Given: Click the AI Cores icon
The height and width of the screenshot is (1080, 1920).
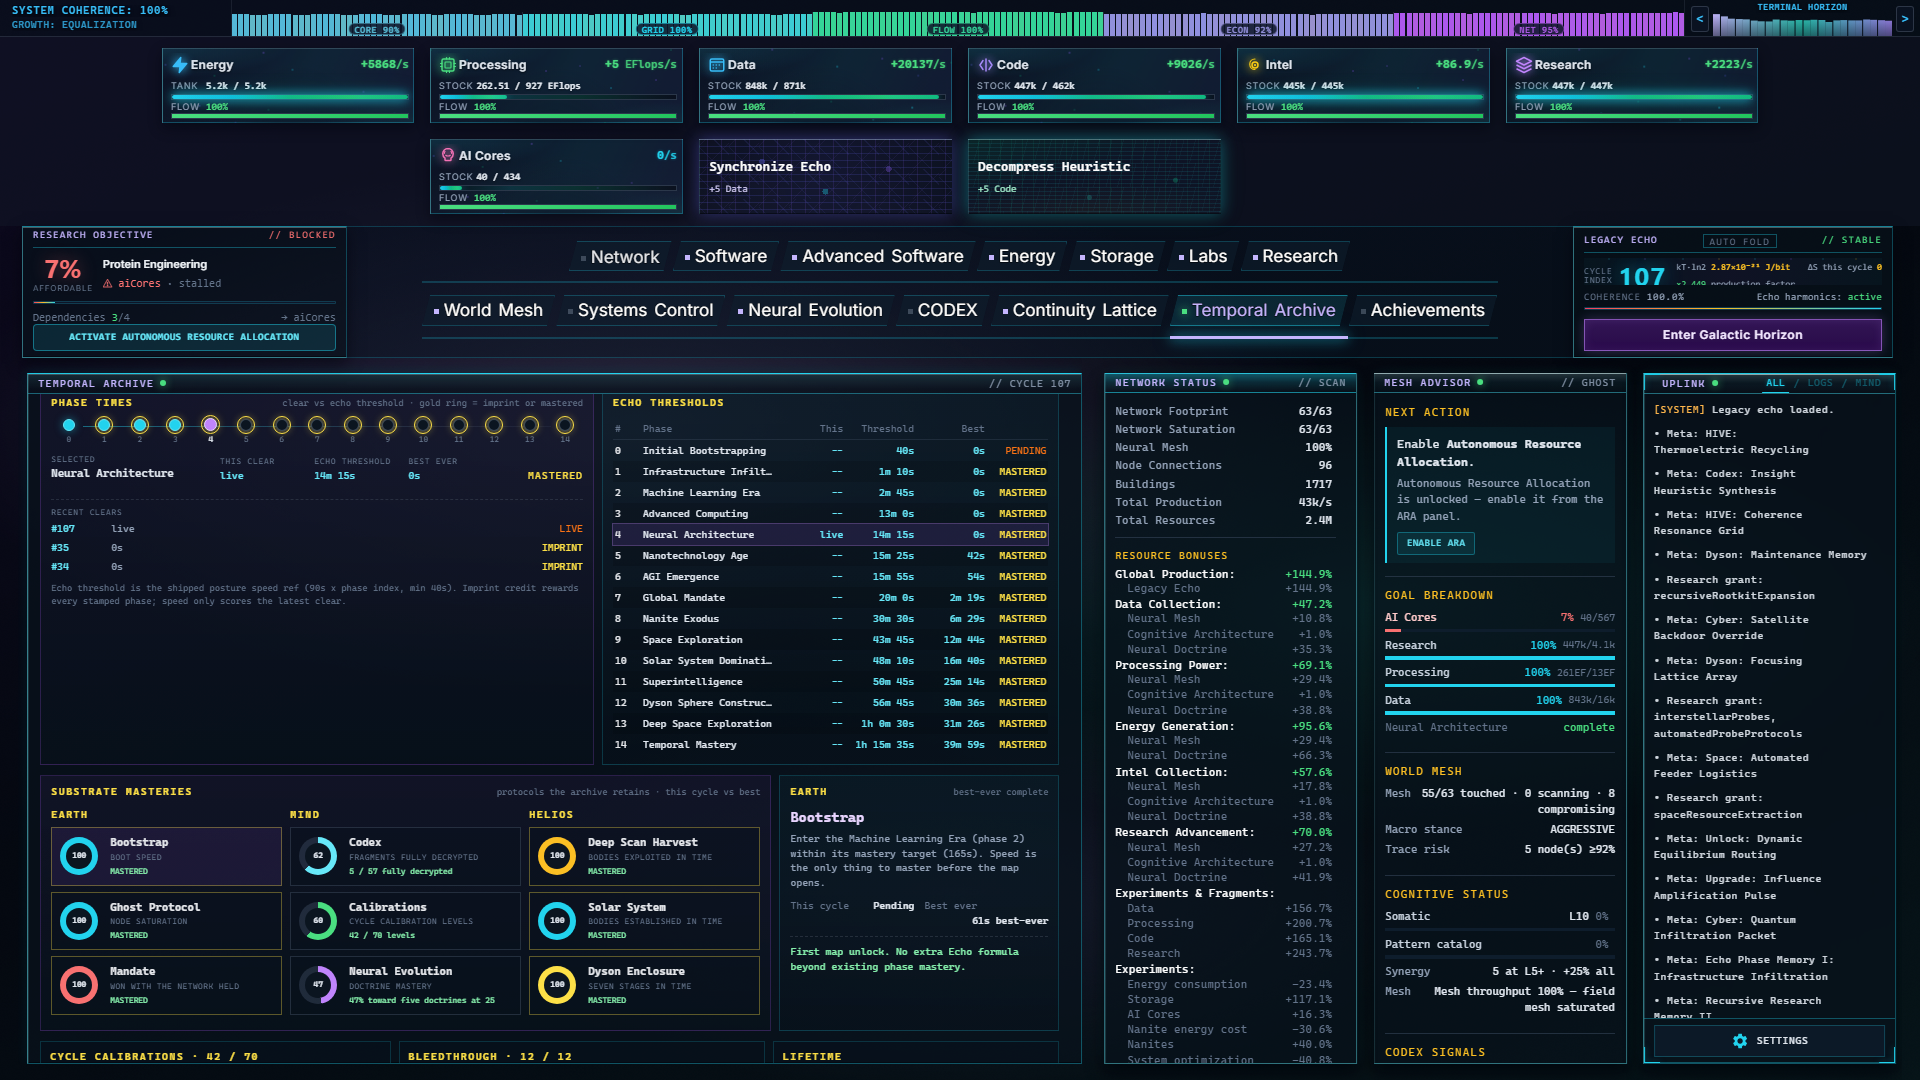Looking at the screenshot, I should pos(447,156).
